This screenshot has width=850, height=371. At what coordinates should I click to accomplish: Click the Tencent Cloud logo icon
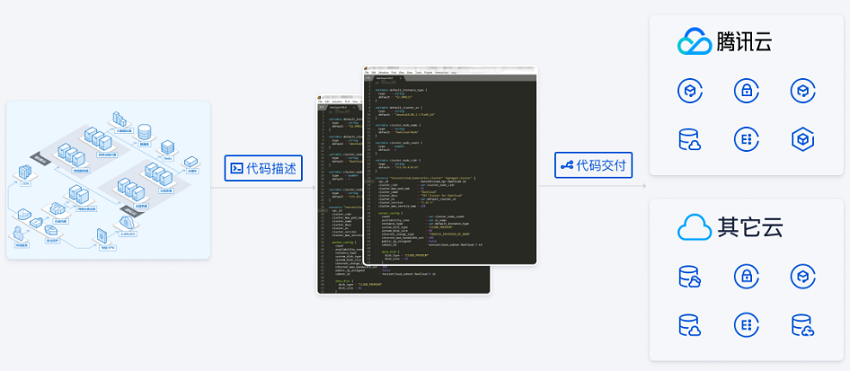point(694,41)
